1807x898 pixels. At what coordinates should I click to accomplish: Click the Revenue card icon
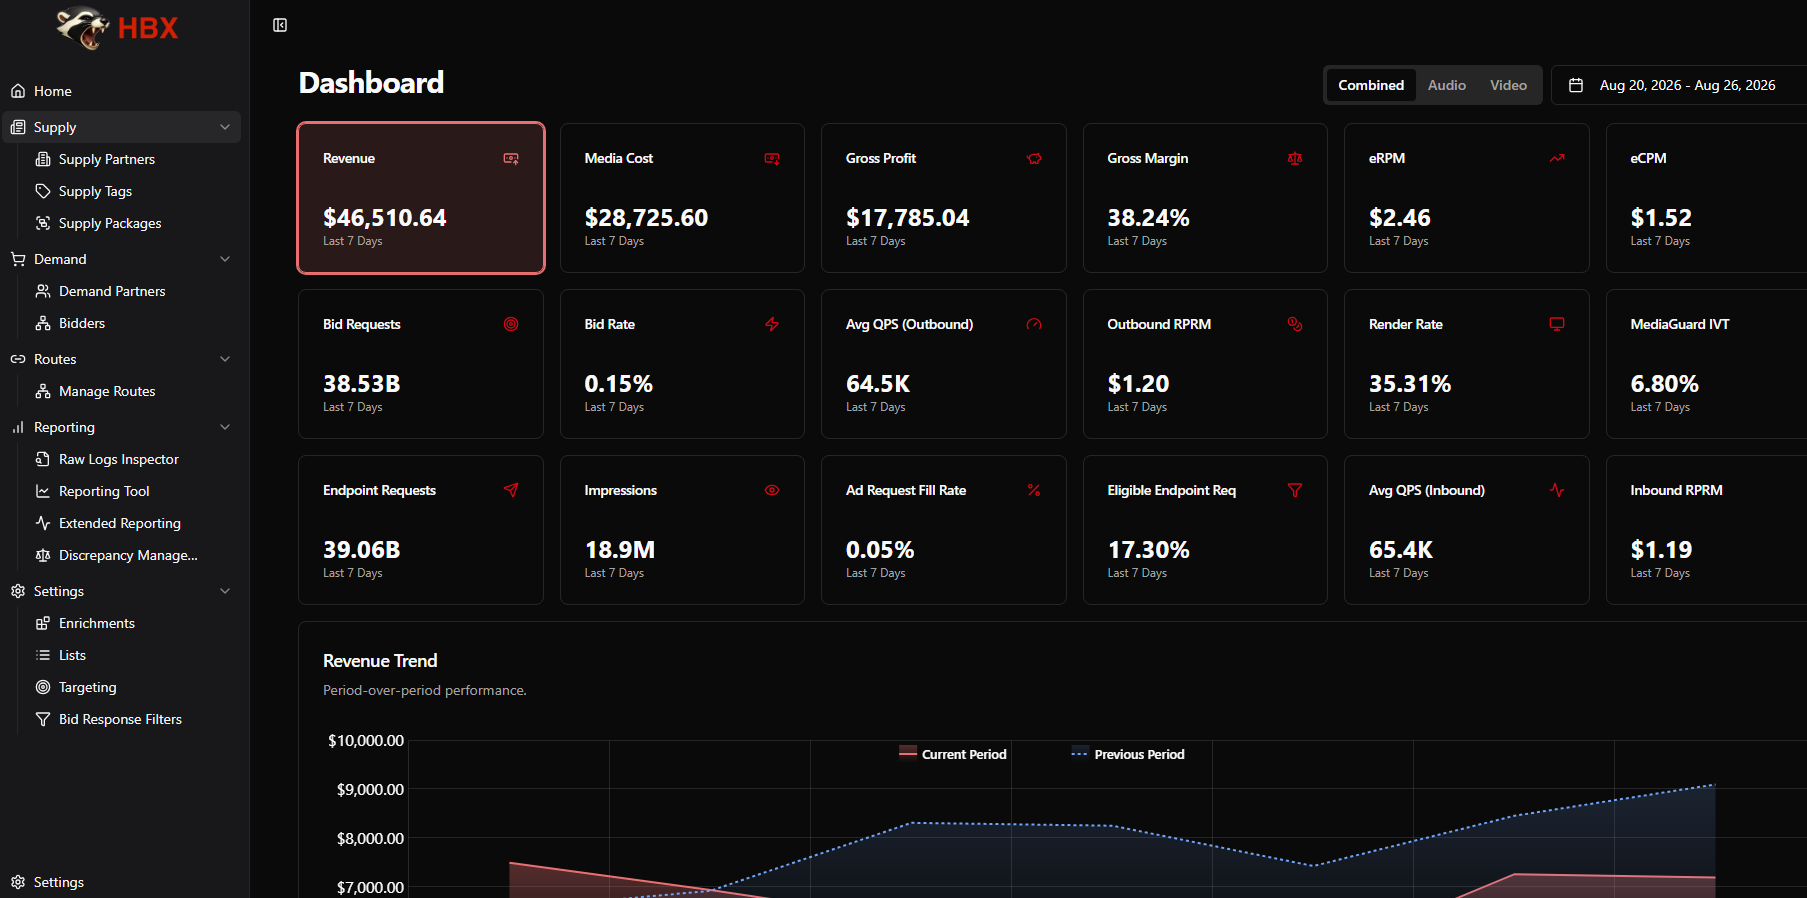click(511, 159)
